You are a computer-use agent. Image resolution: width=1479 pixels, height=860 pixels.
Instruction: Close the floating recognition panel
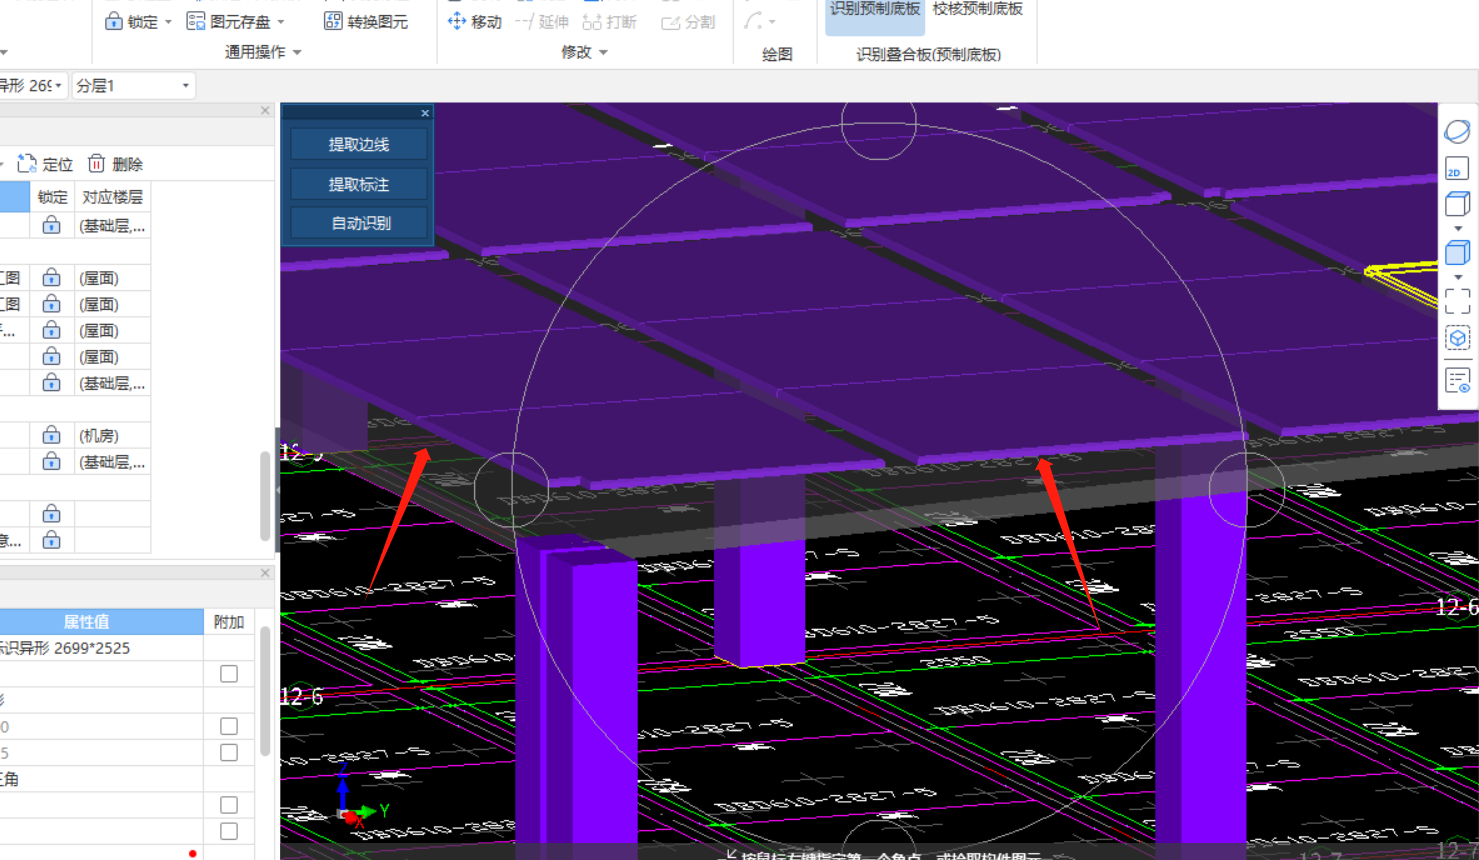tap(425, 113)
